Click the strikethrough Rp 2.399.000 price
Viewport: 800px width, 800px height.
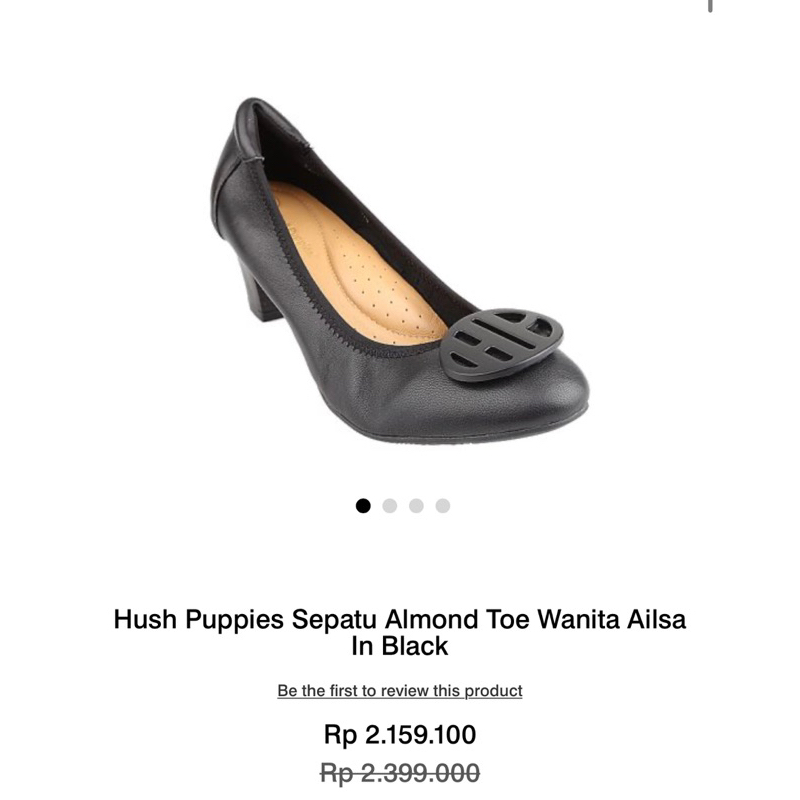399,772
